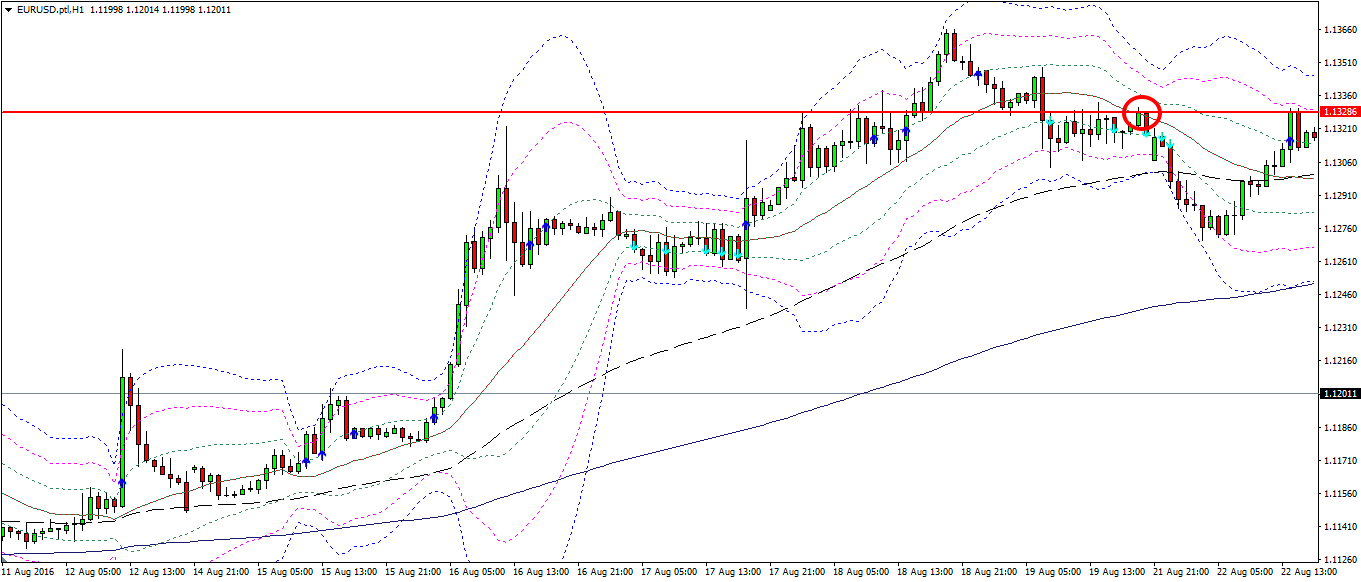Click the 12 Aug 05:00 time label
The width and height of the screenshot is (1361, 582).
click(x=92, y=573)
